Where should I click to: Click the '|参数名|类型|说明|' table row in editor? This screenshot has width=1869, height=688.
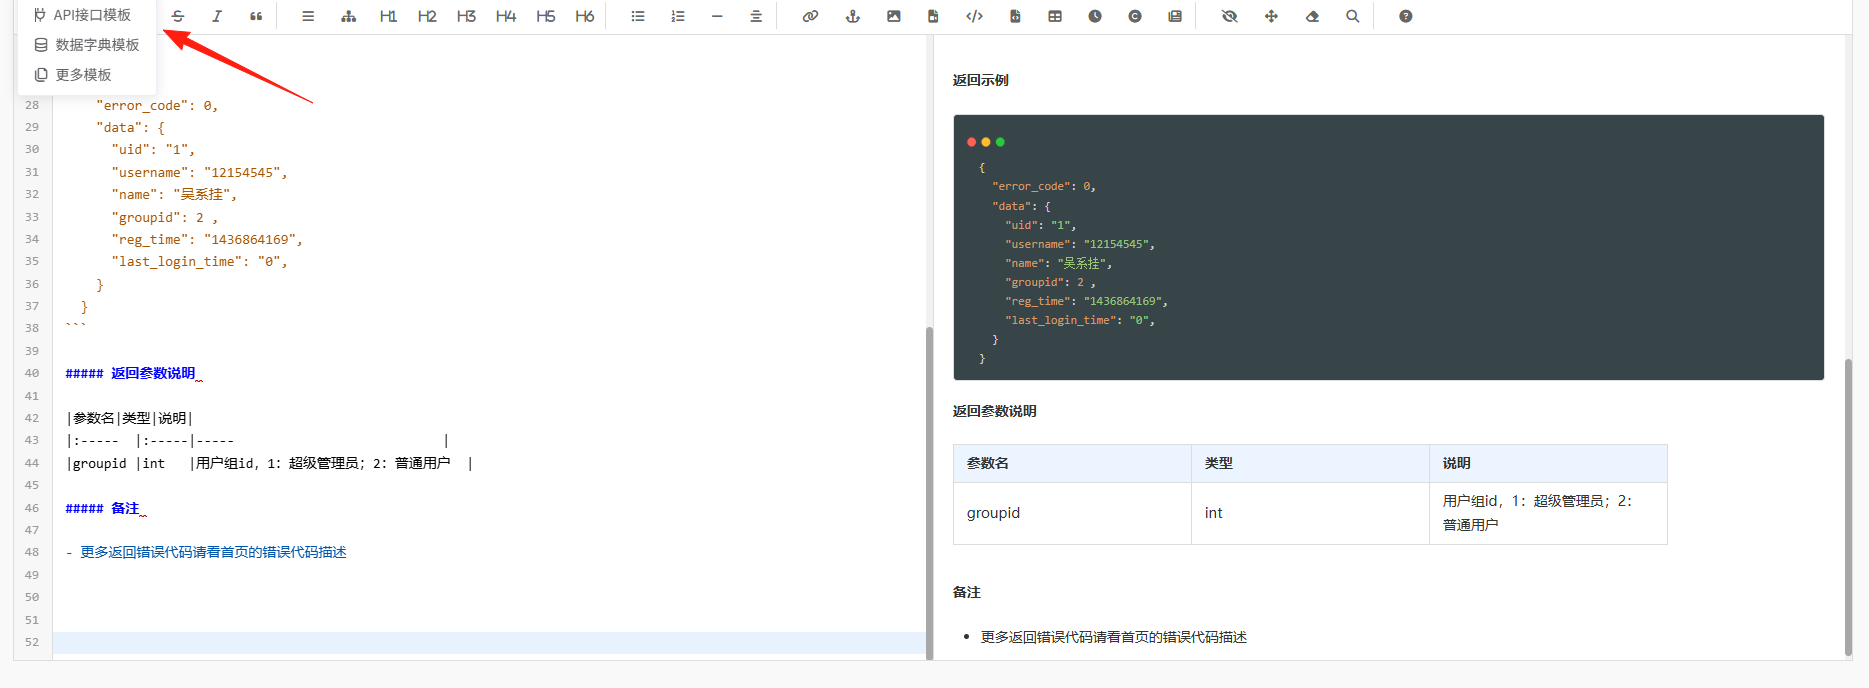pyautogui.click(x=129, y=418)
